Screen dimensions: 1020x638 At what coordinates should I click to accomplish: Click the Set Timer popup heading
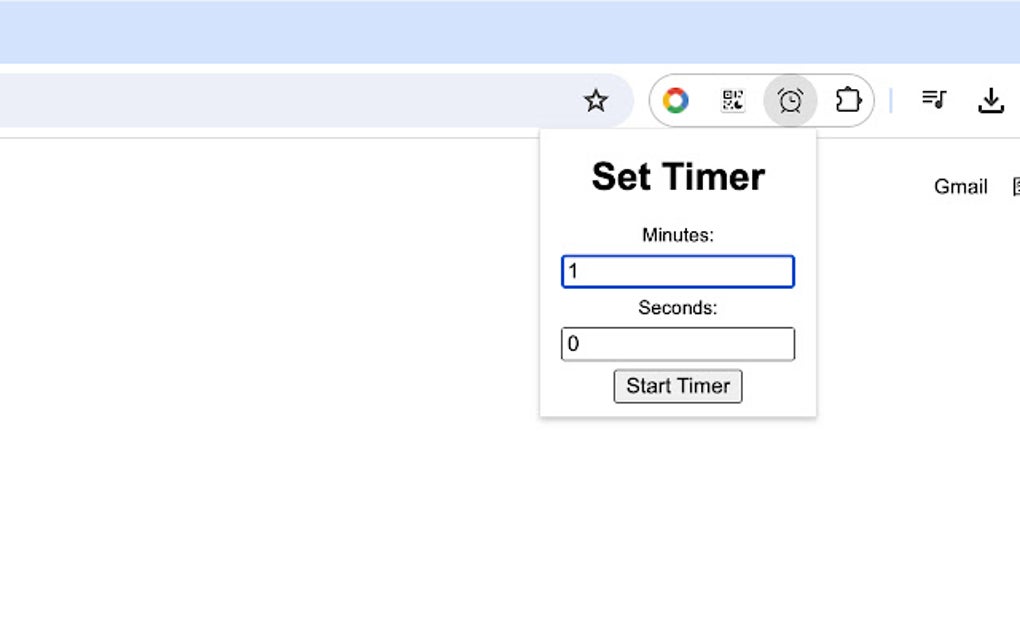pyautogui.click(x=678, y=176)
